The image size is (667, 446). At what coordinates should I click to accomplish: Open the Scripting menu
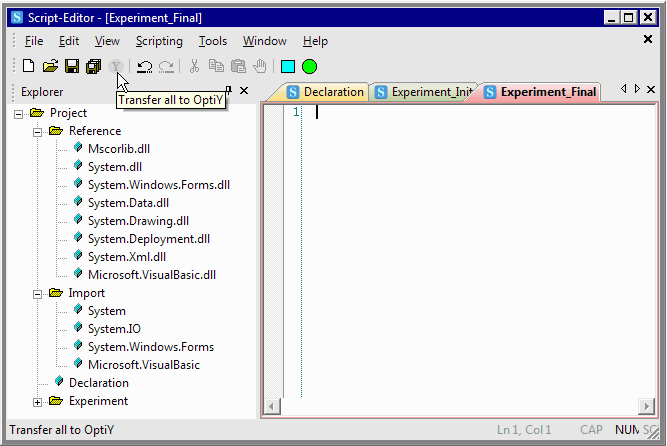(159, 41)
